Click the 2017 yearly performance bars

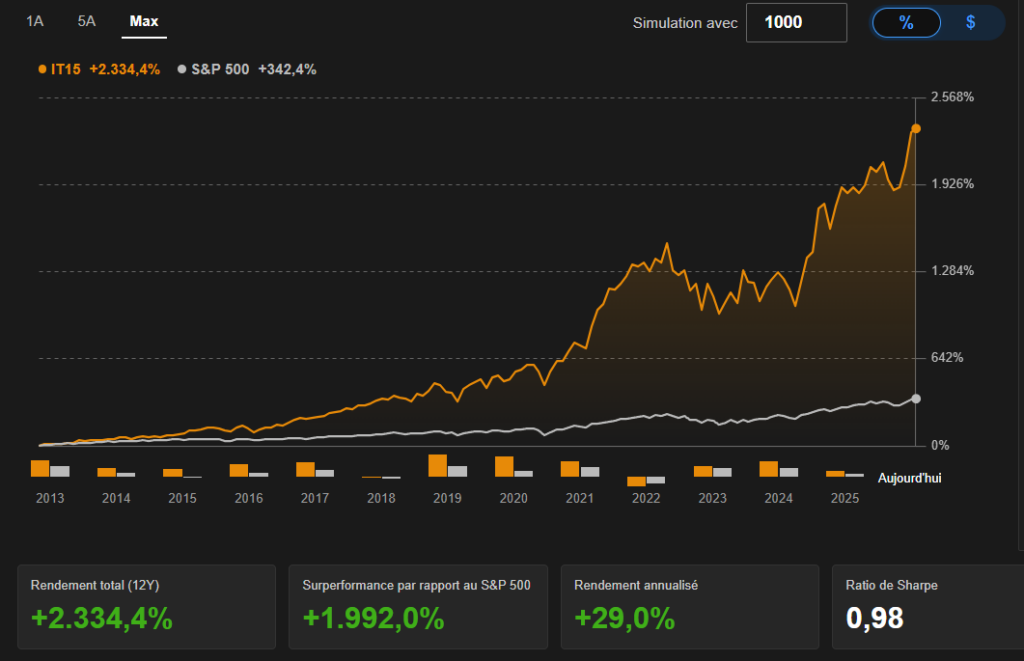point(314,470)
